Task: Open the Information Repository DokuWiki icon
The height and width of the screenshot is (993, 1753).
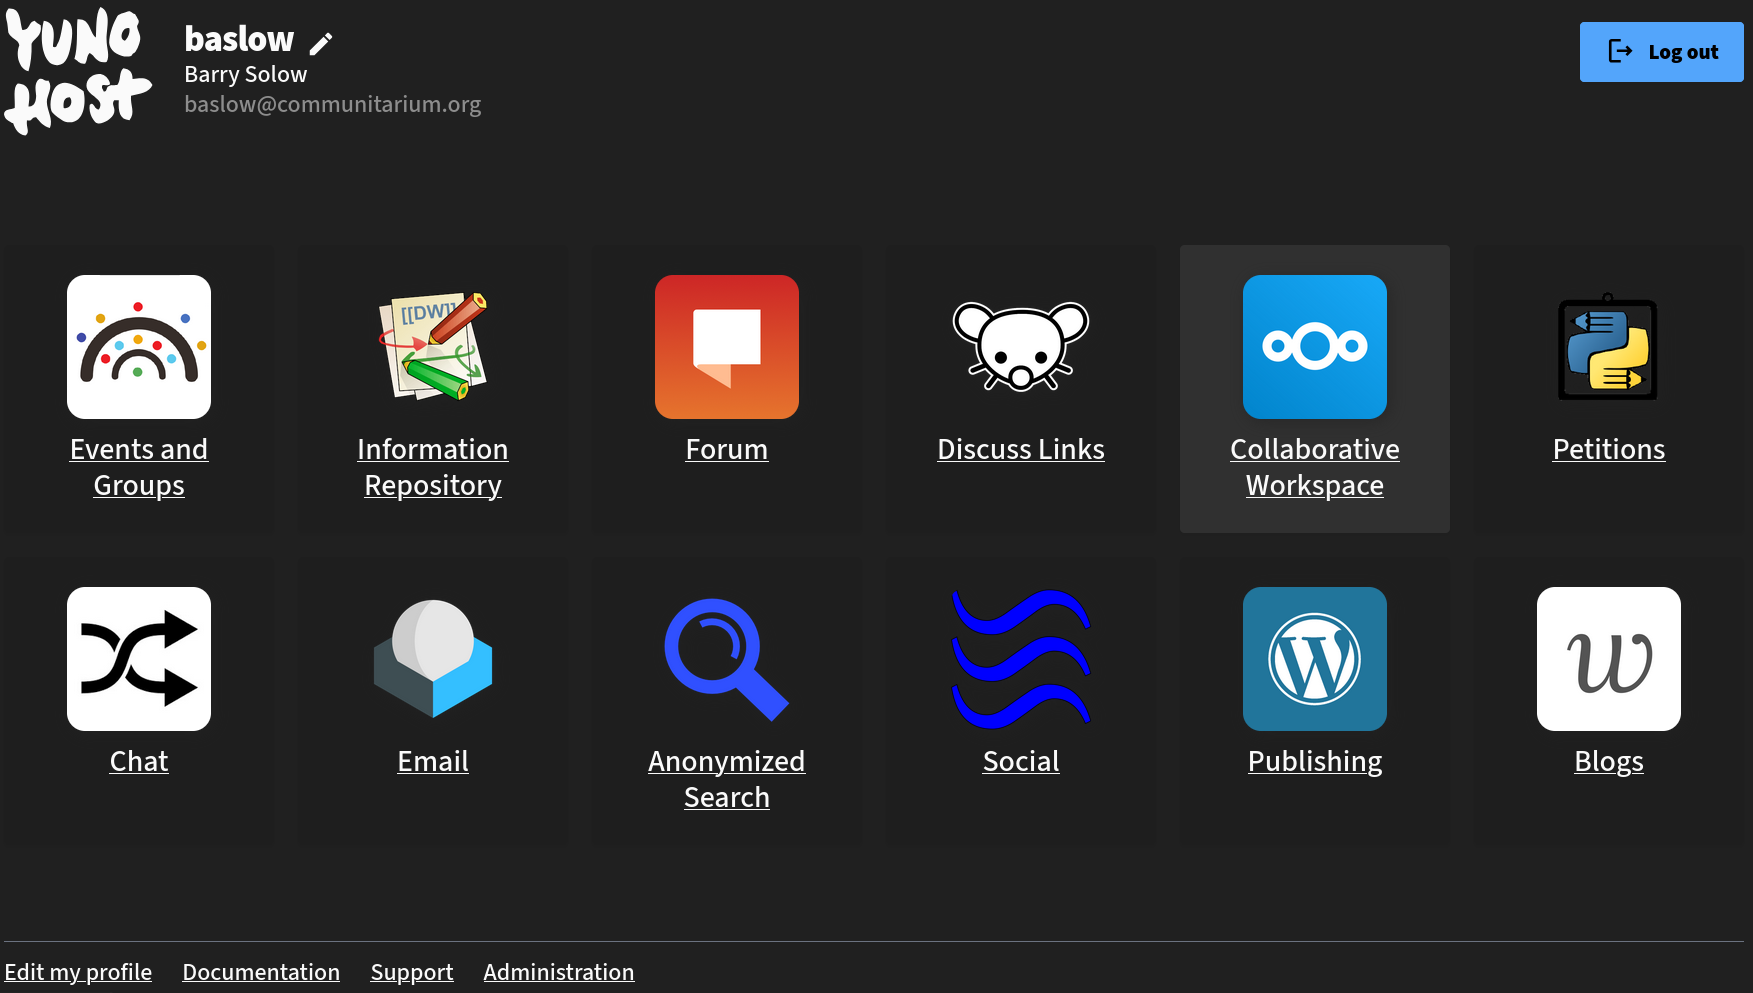Action: click(x=433, y=347)
